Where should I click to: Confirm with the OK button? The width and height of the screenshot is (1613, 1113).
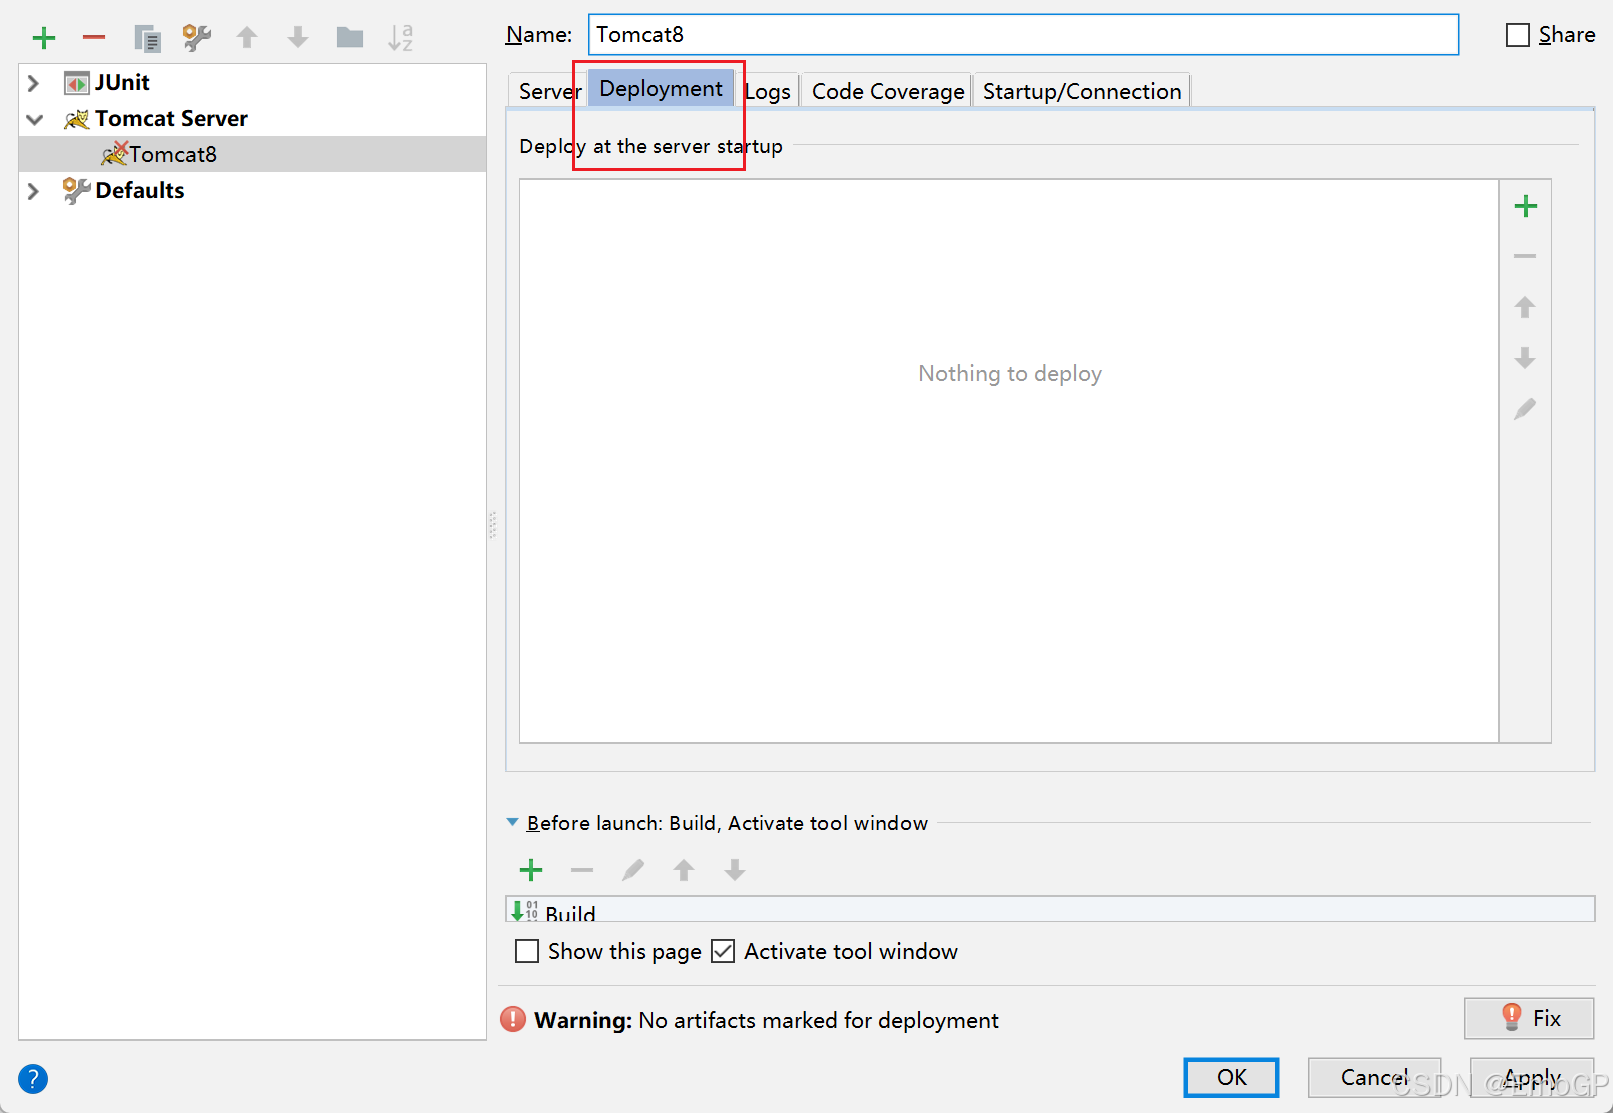[1231, 1077]
